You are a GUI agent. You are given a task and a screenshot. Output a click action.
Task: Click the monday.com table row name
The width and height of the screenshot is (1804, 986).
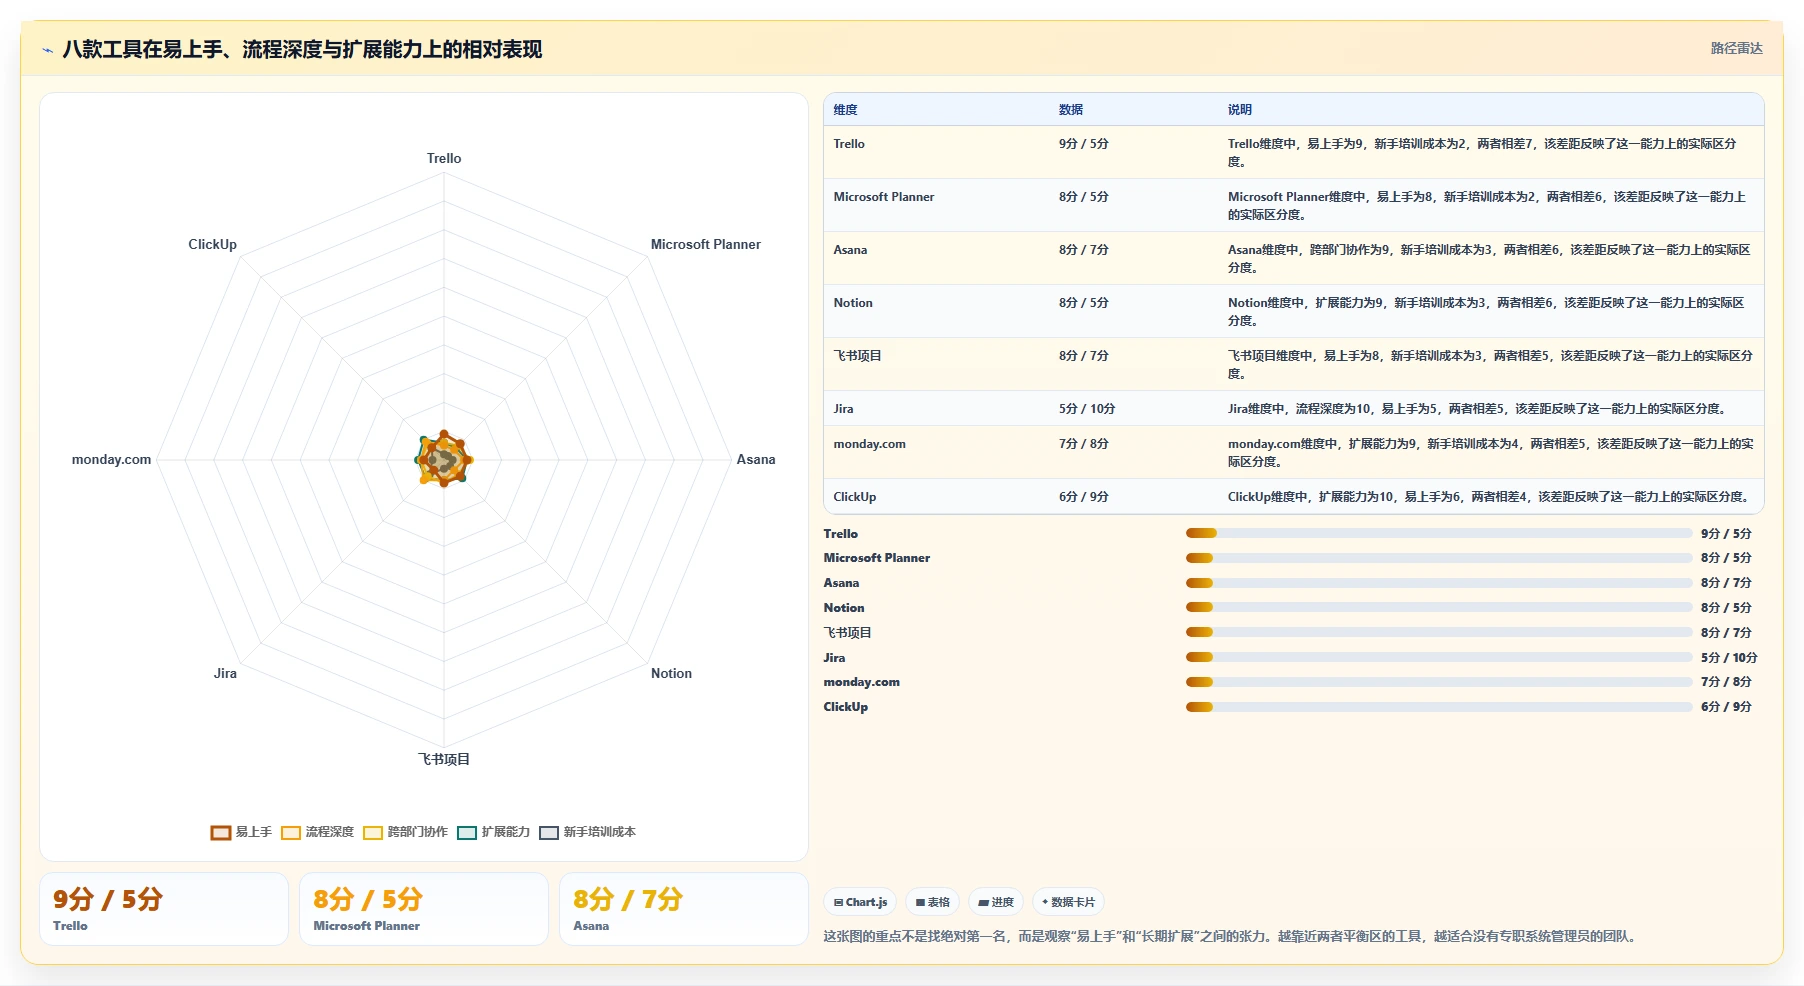click(869, 444)
